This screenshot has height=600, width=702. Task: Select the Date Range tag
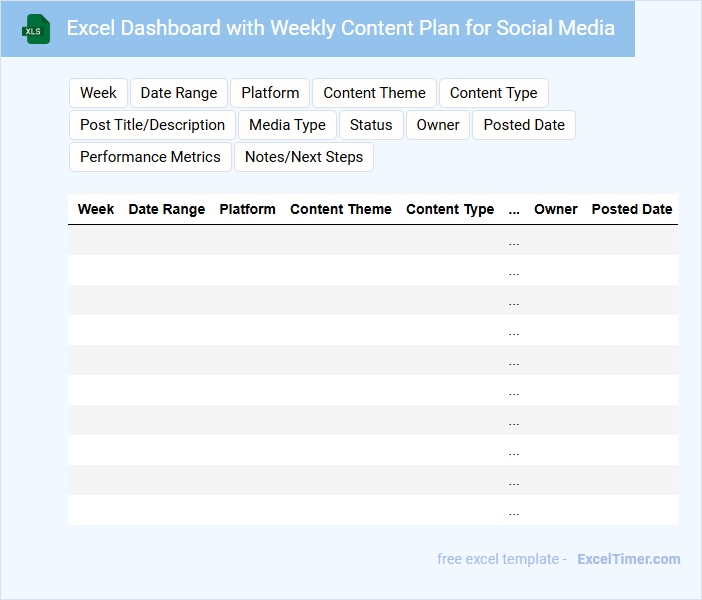[x=179, y=93]
